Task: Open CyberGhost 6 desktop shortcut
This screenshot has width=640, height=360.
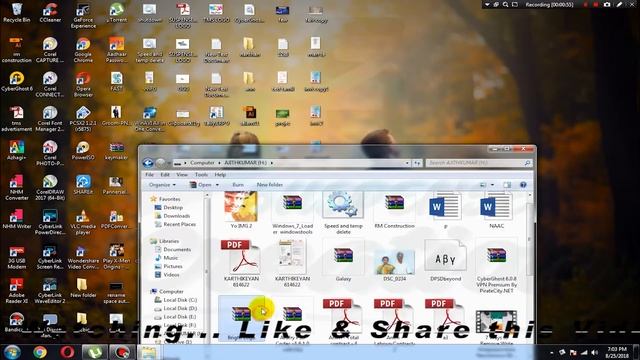Action: click(17, 81)
